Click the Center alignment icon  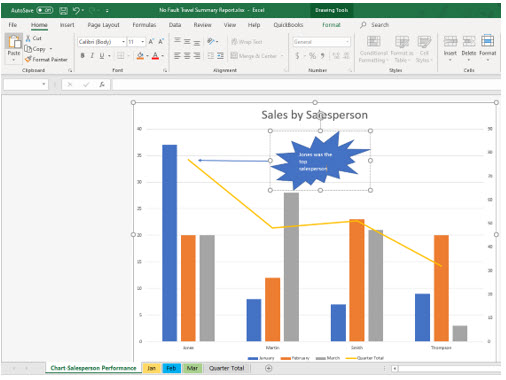187,56
